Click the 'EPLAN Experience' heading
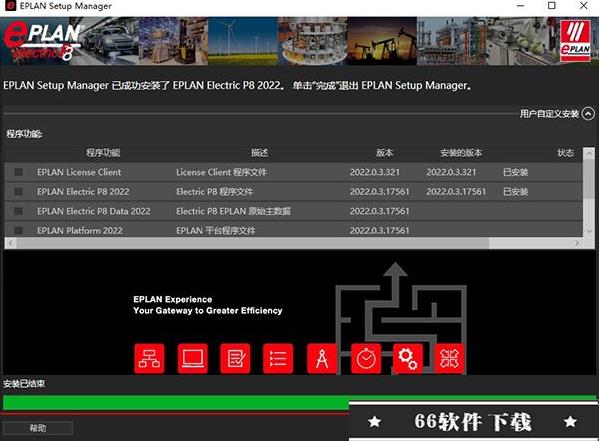Screen dimensions: 599x441 (x=173, y=299)
